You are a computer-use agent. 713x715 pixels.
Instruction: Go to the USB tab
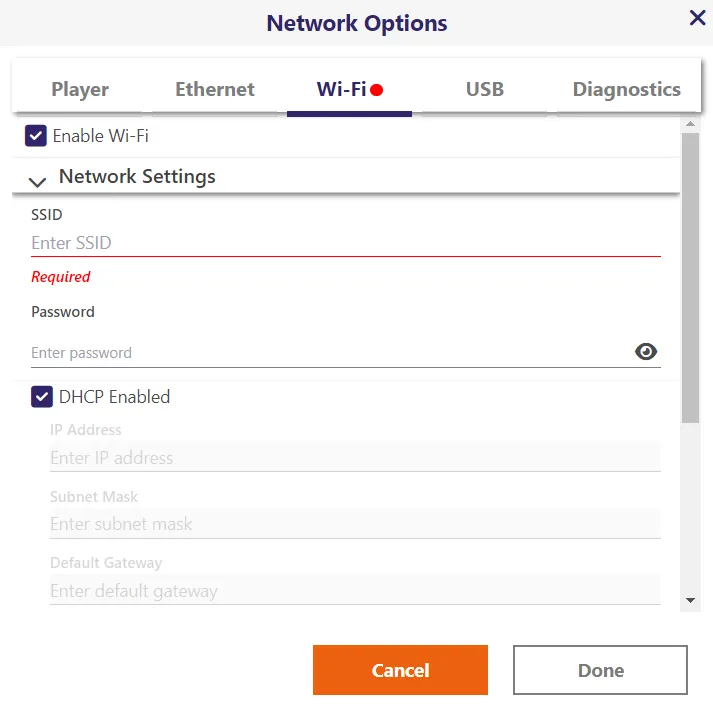pos(485,89)
